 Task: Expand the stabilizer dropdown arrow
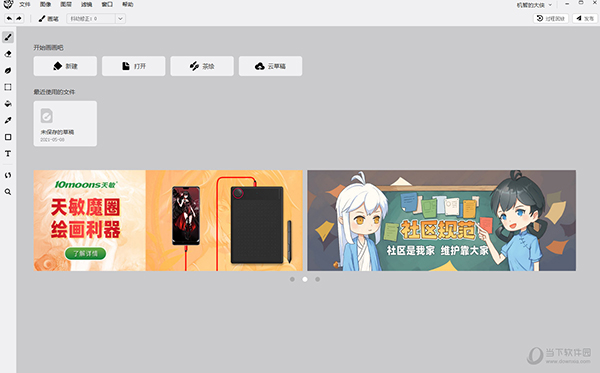[x=120, y=18]
